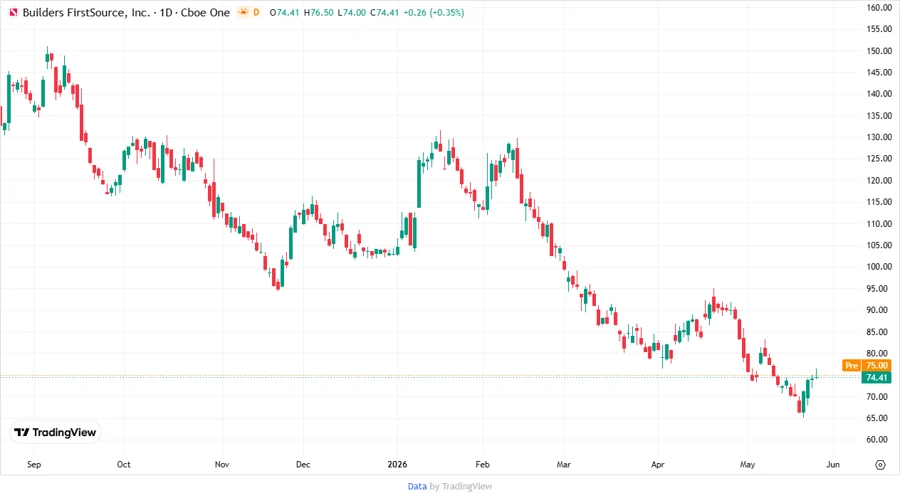
Task: Click the 160.00 price axis label
Action: 879,7
